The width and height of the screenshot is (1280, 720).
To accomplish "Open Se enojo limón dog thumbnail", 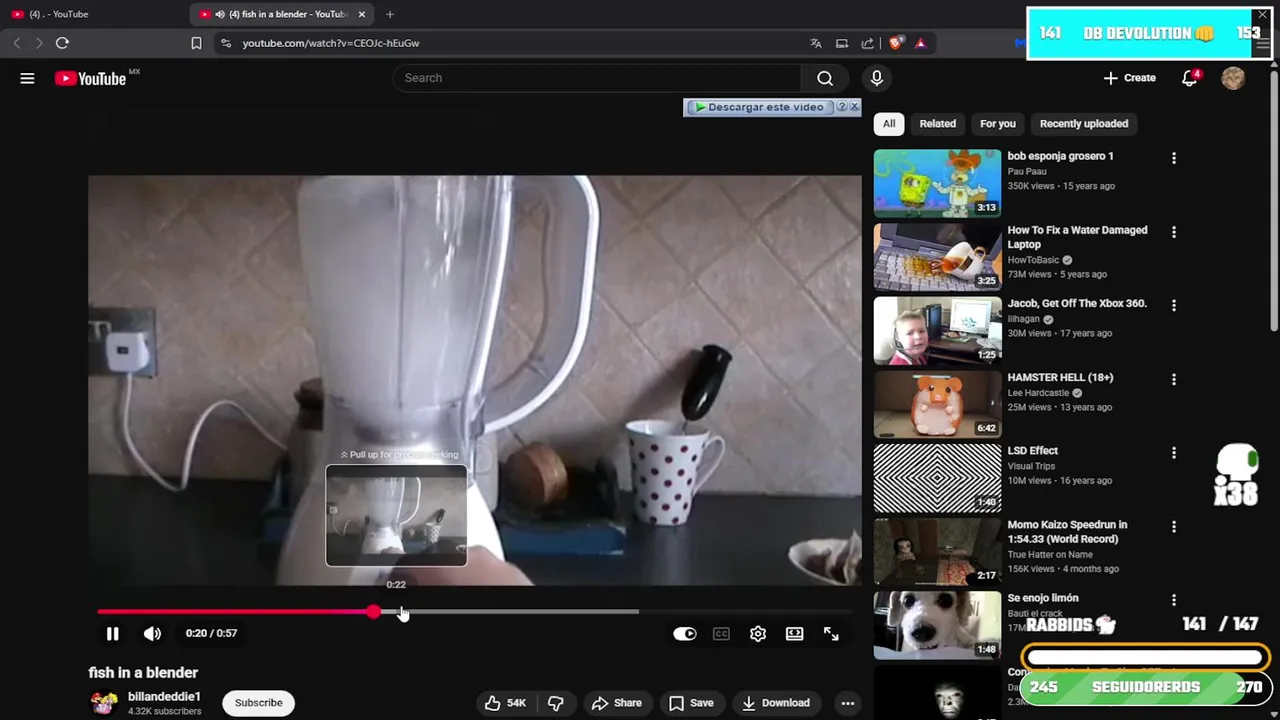I will pyautogui.click(x=937, y=625).
